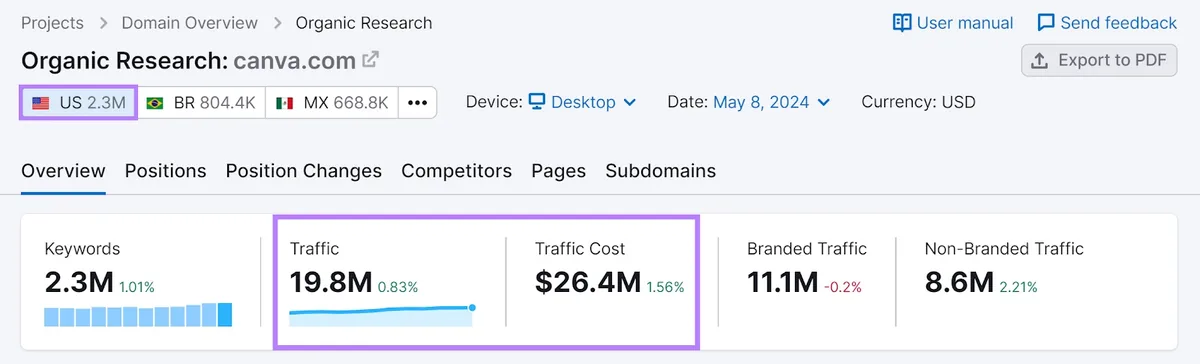1200x364 pixels.
Task: Switch to the Overview tab
Action: [63, 171]
